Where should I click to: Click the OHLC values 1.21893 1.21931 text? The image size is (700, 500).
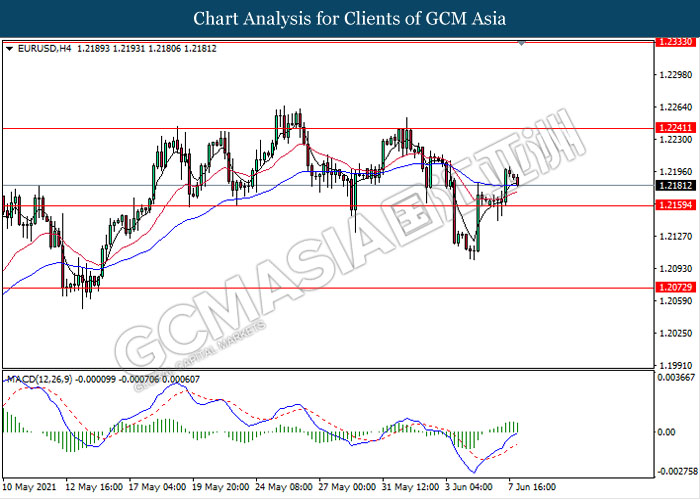coord(111,49)
